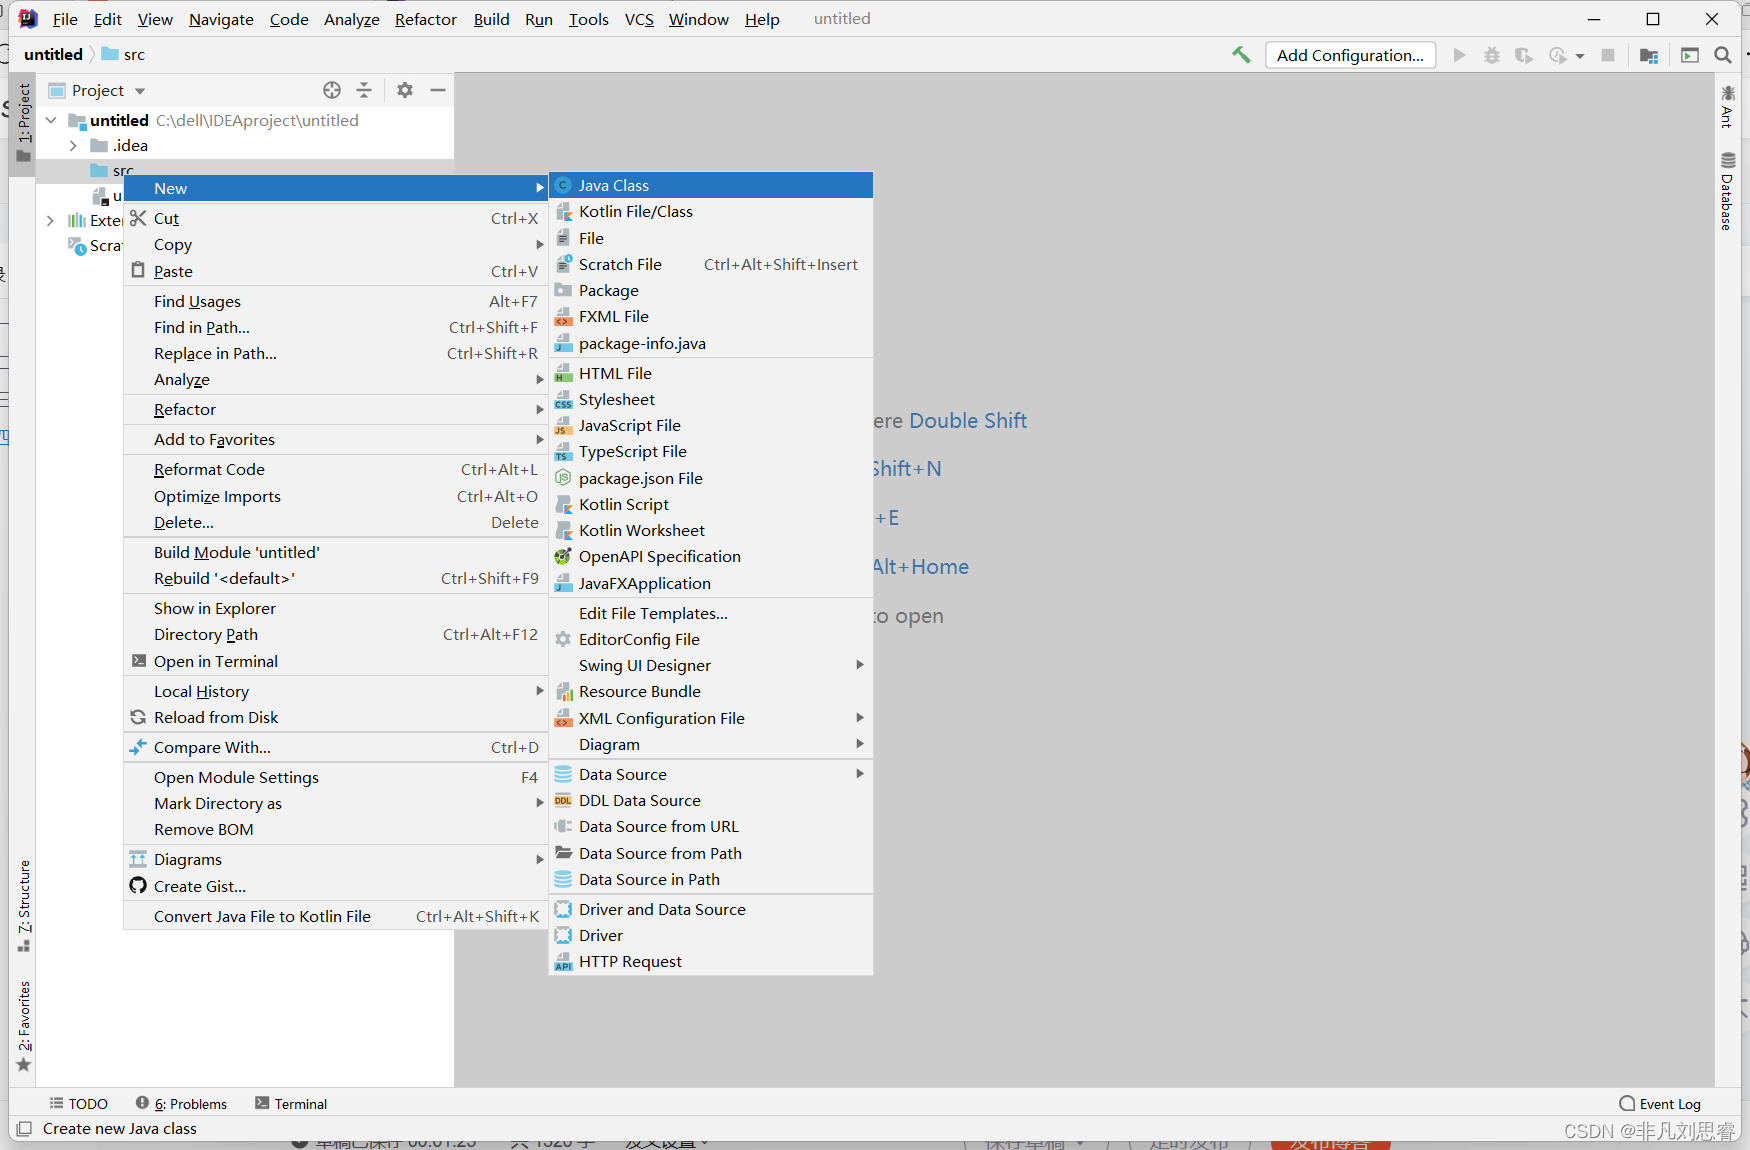Click Add Configuration button
The width and height of the screenshot is (1750, 1150).
(1350, 55)
